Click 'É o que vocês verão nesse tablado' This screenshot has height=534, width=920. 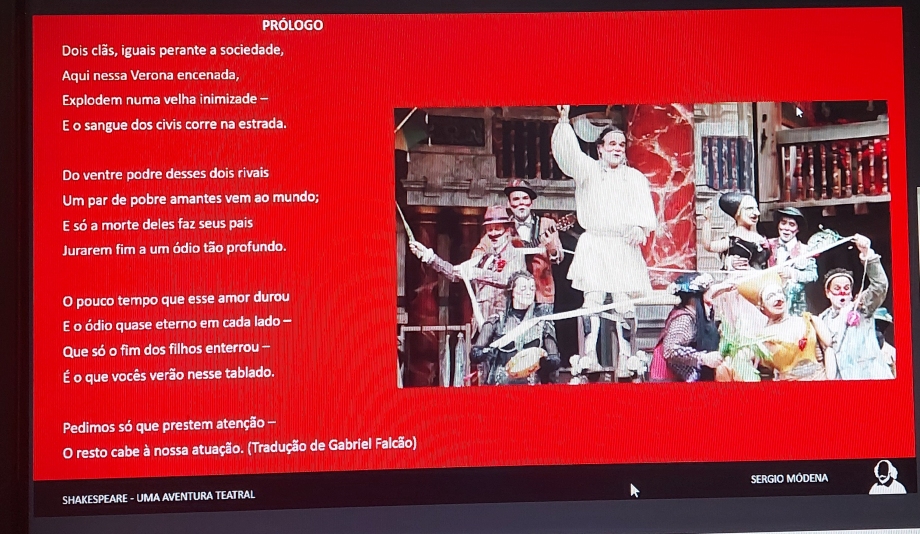(167, 372)
